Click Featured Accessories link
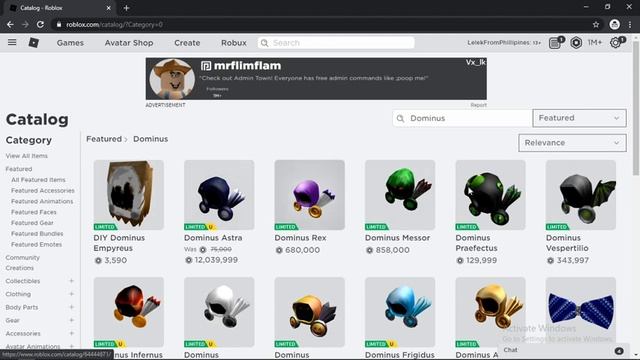640x360 pixels. [43, 191]
